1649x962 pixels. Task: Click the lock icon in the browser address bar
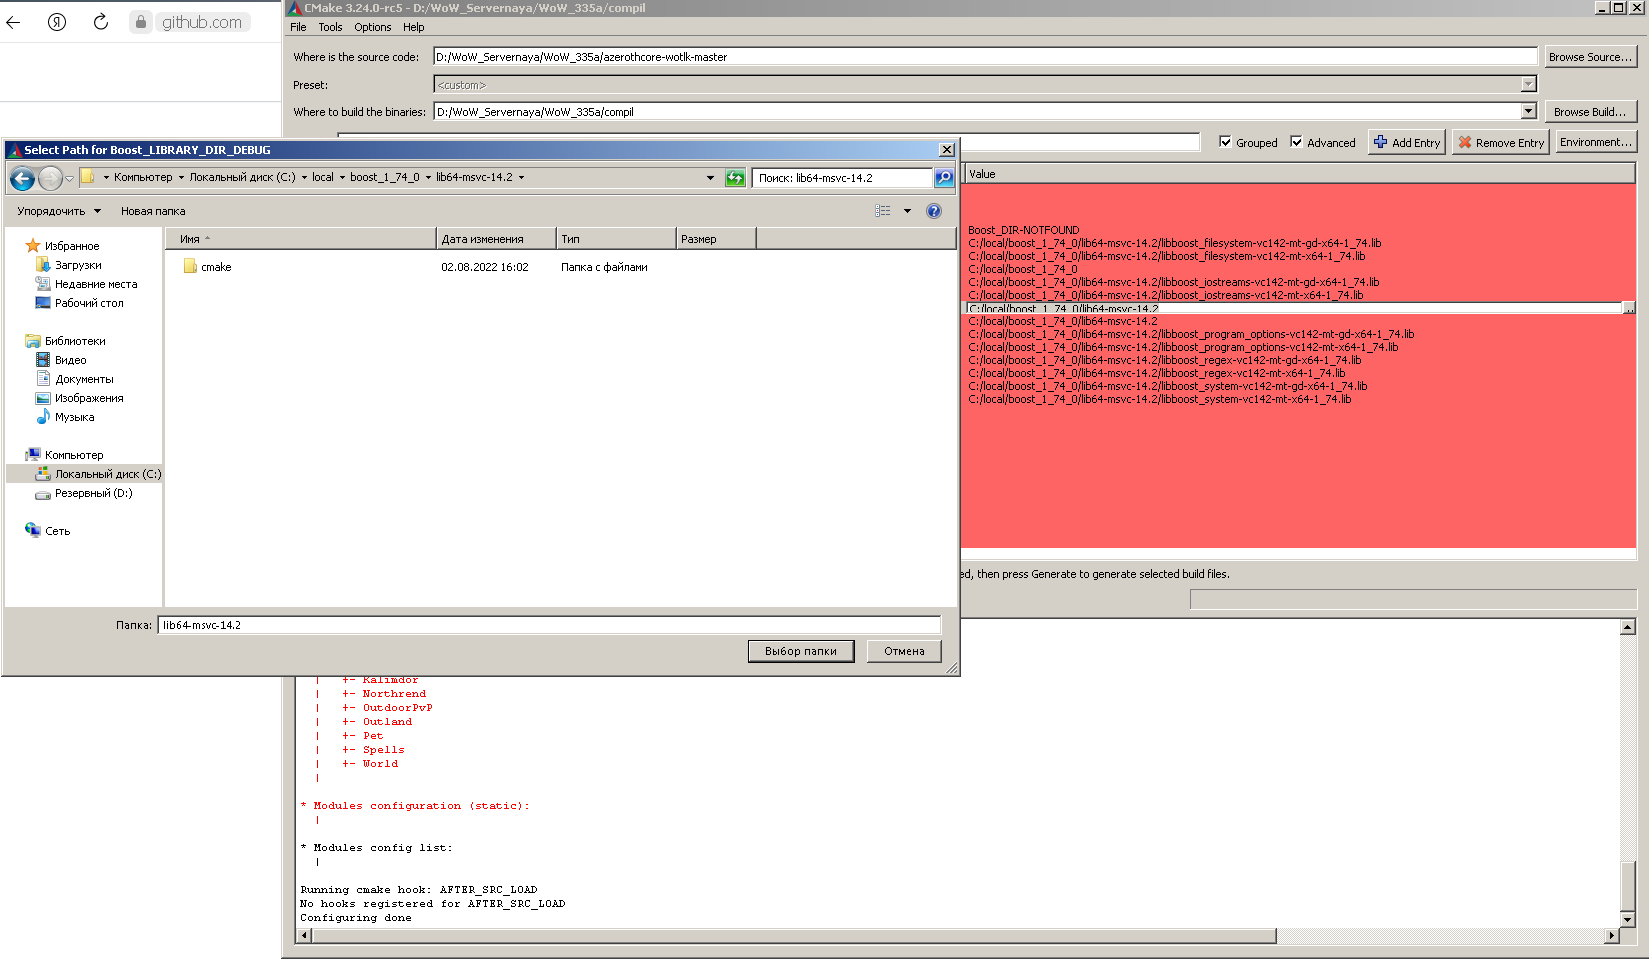pyautogui.click(x=141, y=21)
